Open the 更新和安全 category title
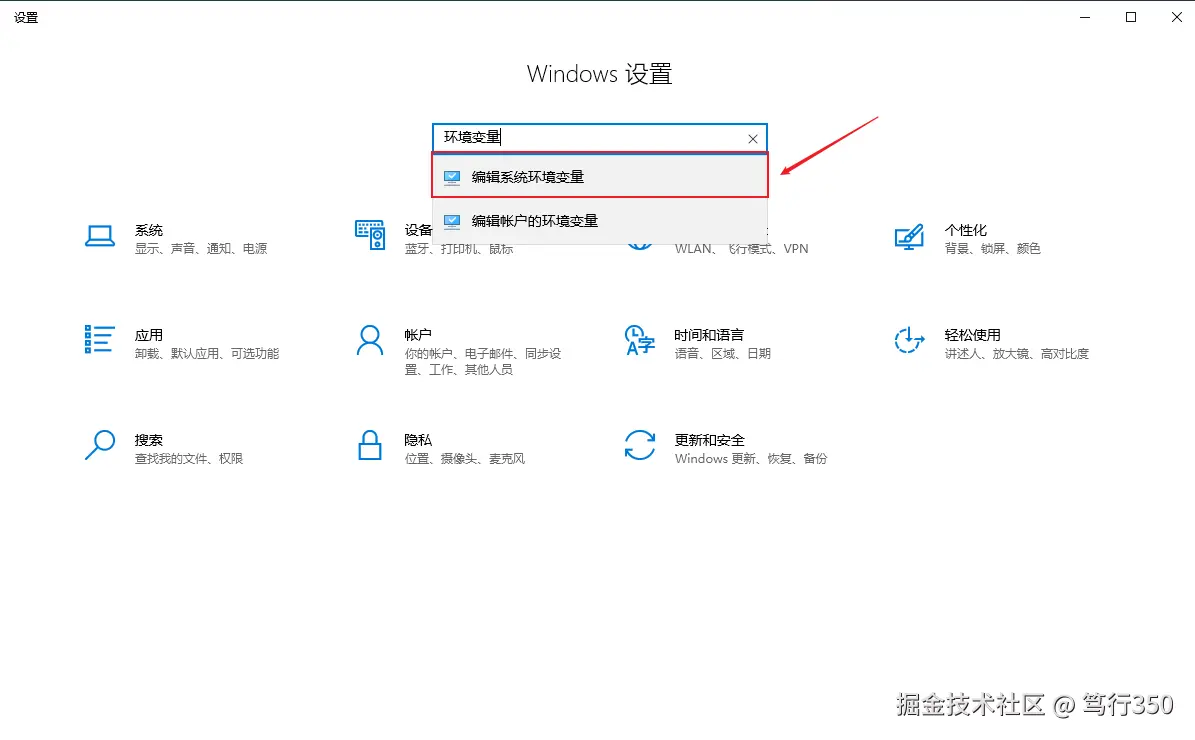This screenshot has height=740, width=1195. (x=709, y=440)
